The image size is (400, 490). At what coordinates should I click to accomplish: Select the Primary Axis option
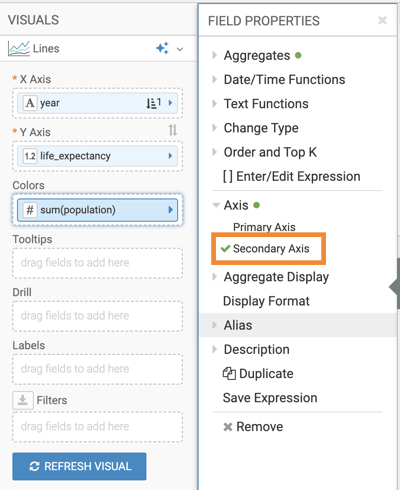point(264,227)
